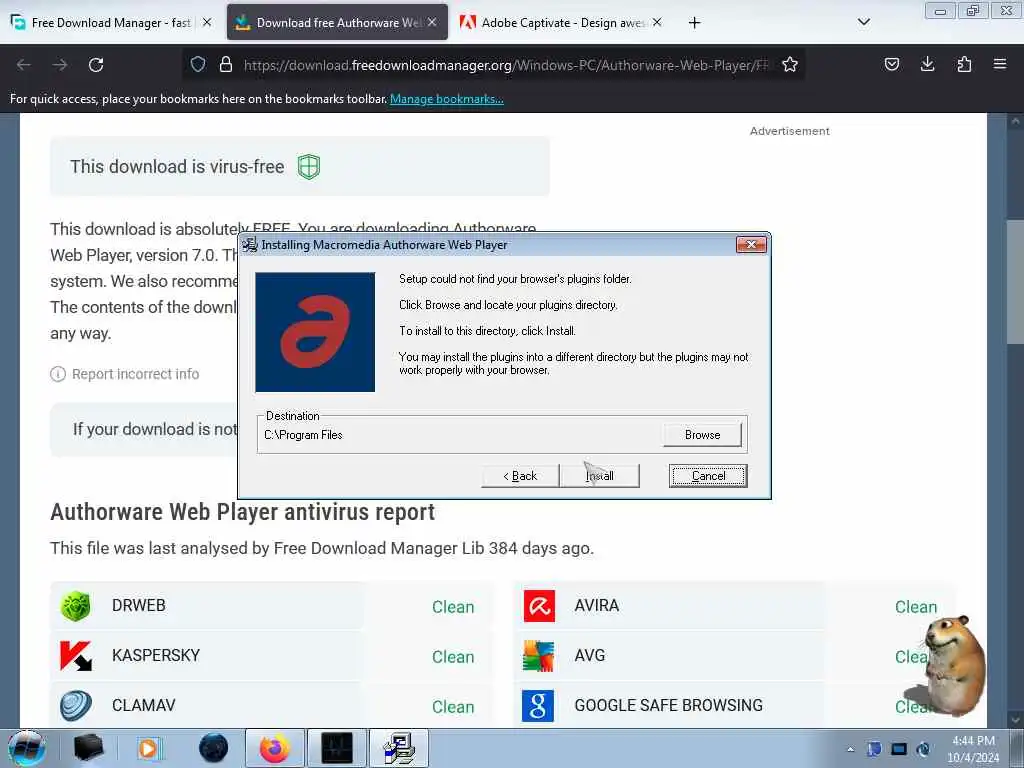Image resolution: width=1024 pixels, height=768 pixels.
Task: Click the Back button in installer
Action: tap(520, 476)
